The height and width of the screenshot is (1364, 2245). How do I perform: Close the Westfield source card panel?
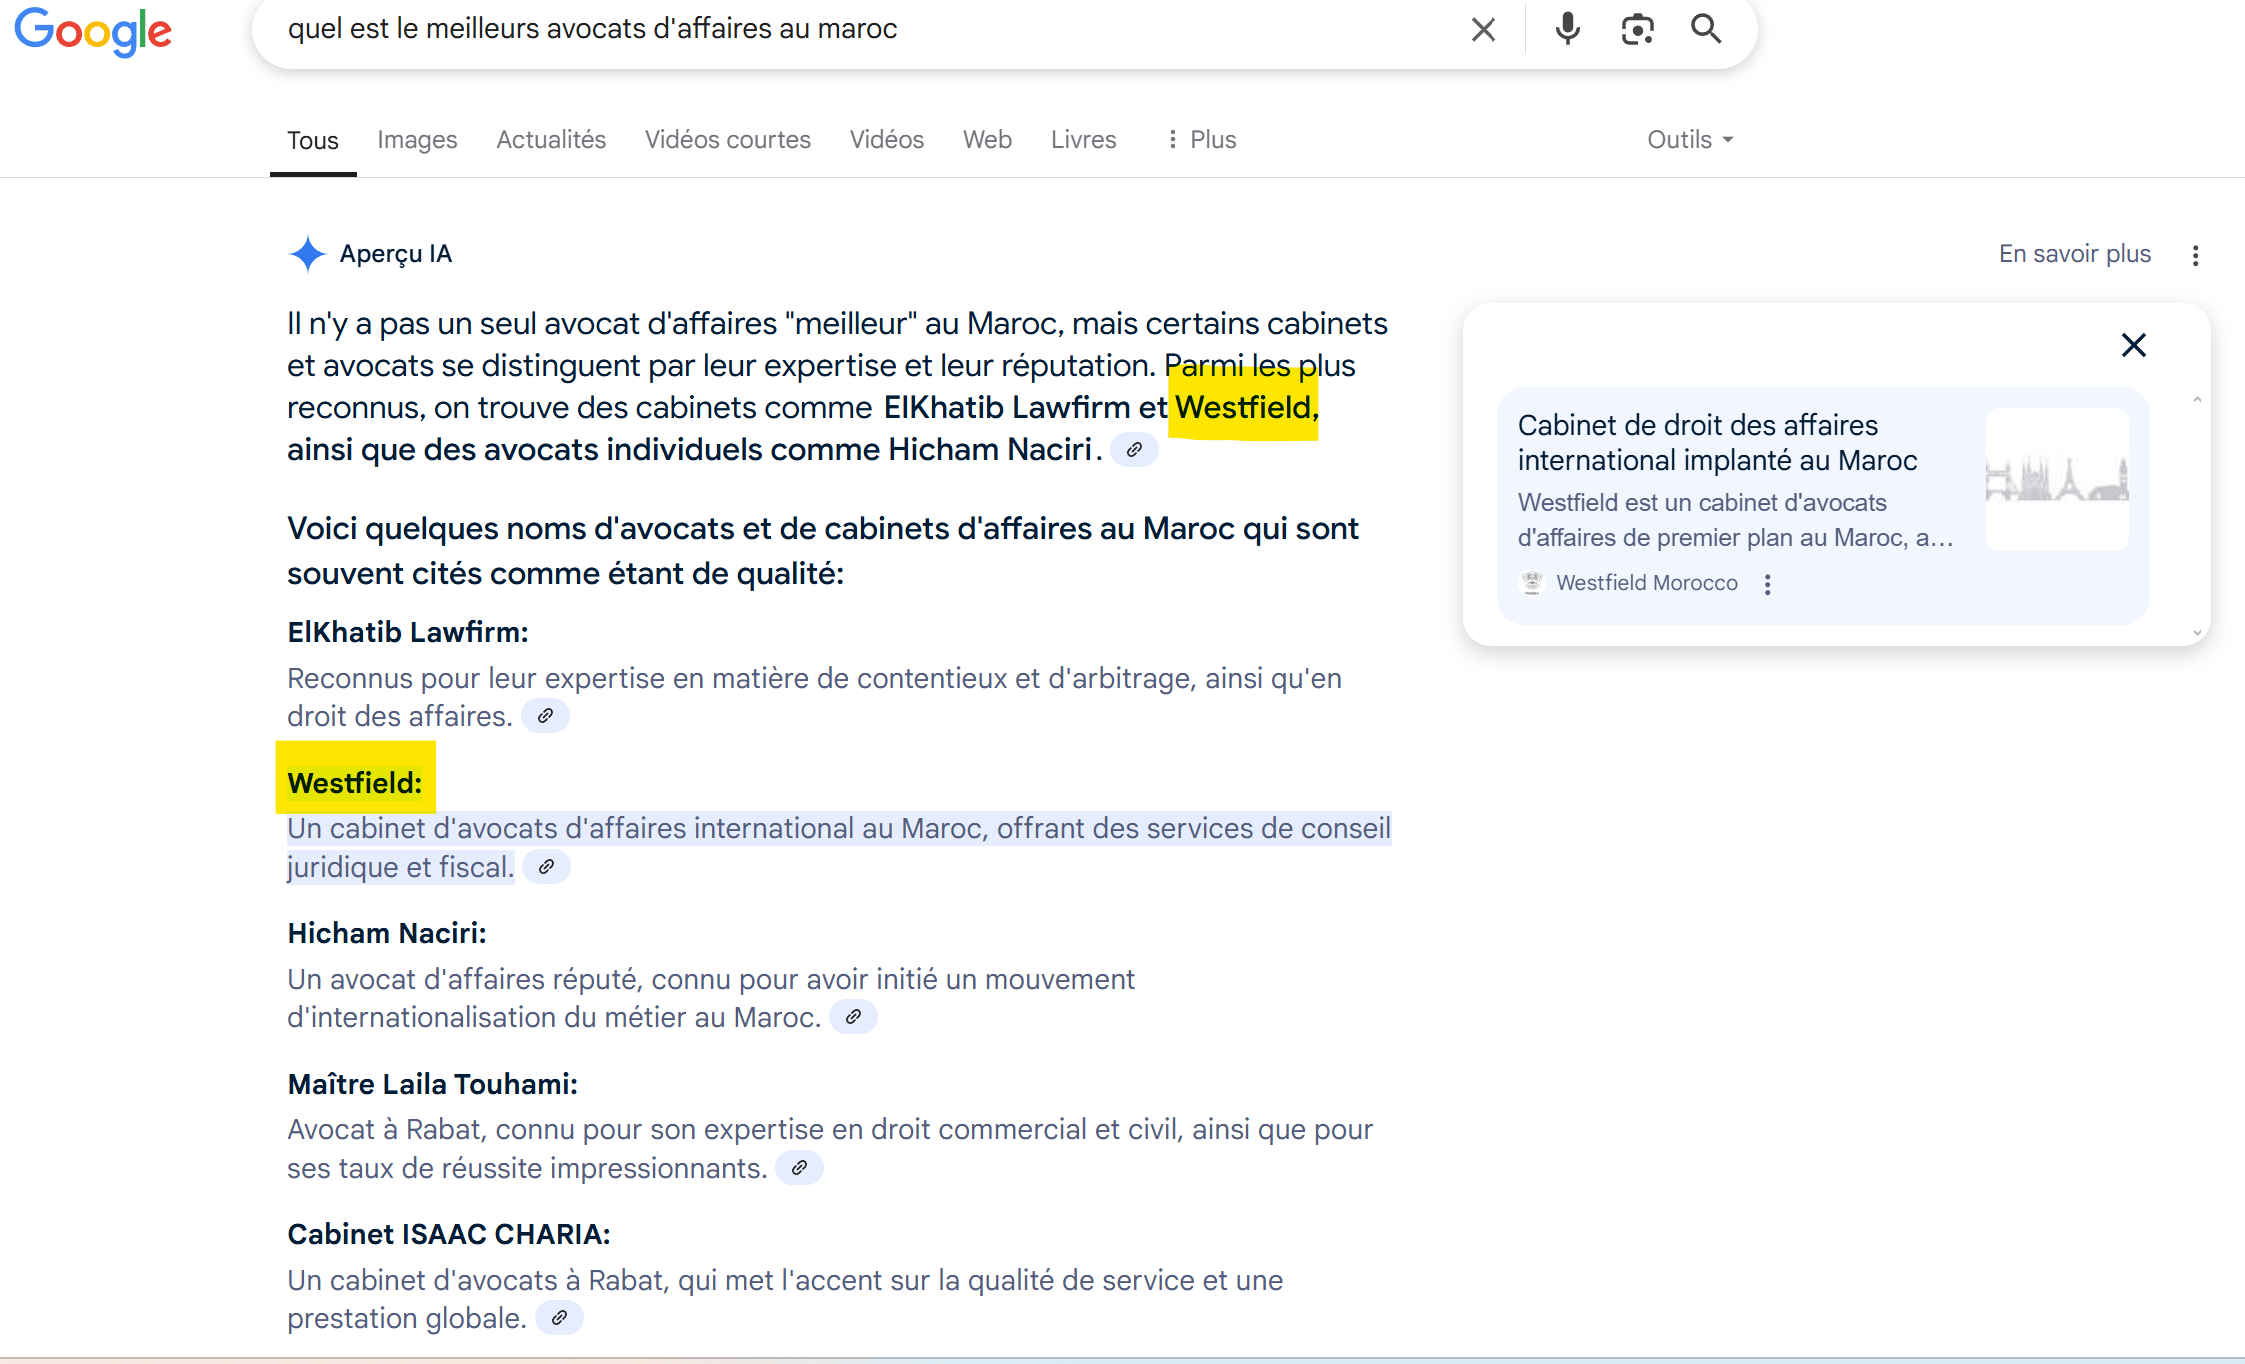click(2133, 345)
